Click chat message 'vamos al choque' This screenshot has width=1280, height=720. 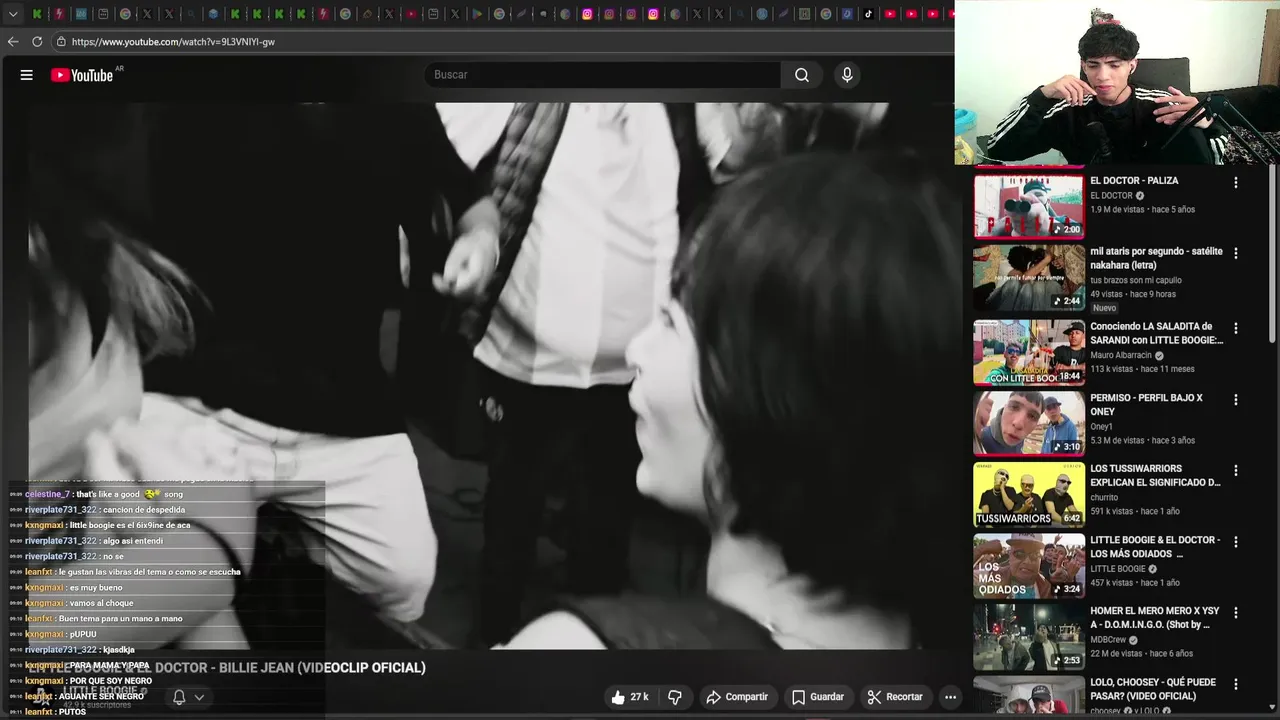(x=101, y=603)
